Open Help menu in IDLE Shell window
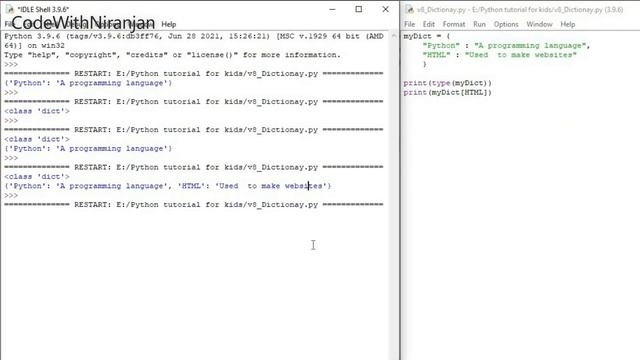Image resolution: width=640 pixels, height=360 pixels. [169, 24]
